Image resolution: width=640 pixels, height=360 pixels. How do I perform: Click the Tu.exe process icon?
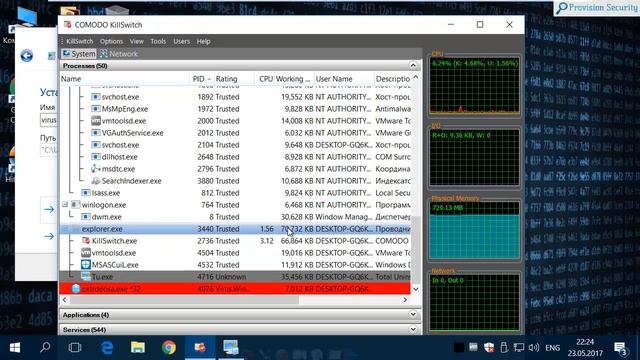(86, 277)
